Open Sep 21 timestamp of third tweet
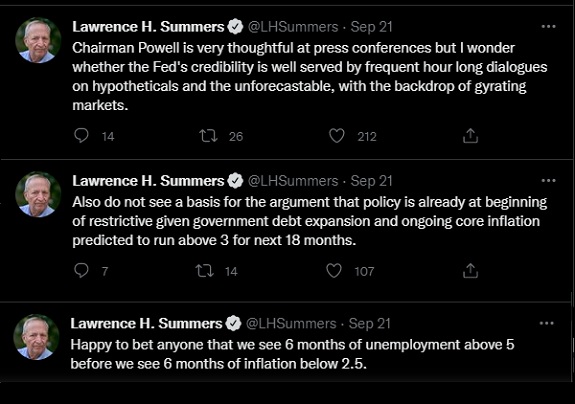This screenshot has height=404, width=575. 370,324
